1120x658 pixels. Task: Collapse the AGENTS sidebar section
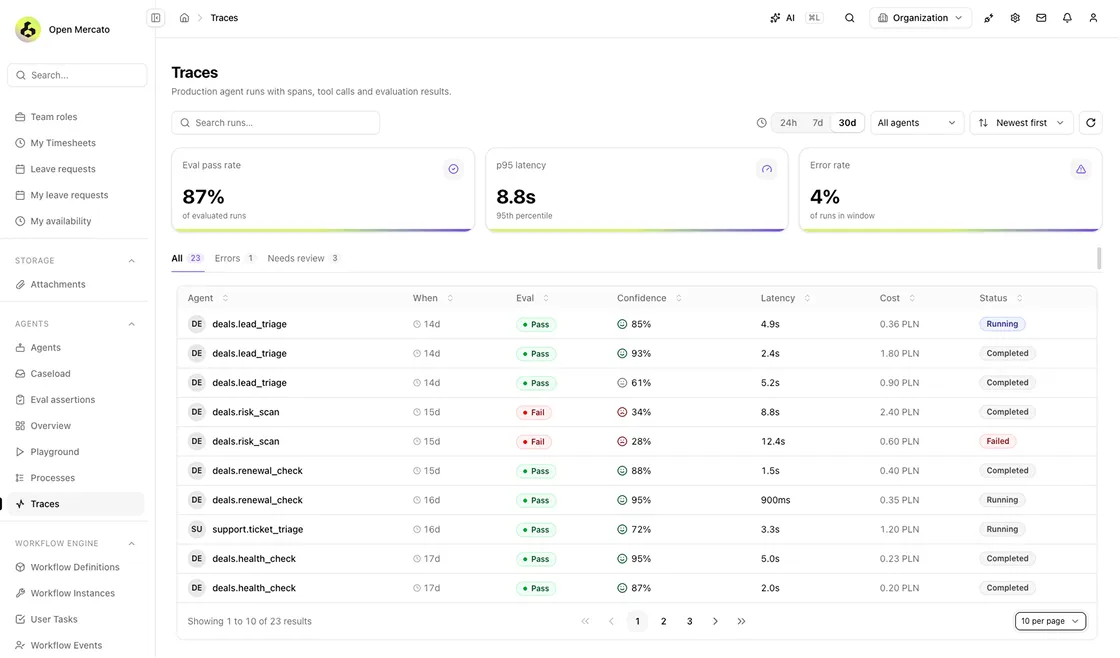pyautogui.click(x=131, y=324)
